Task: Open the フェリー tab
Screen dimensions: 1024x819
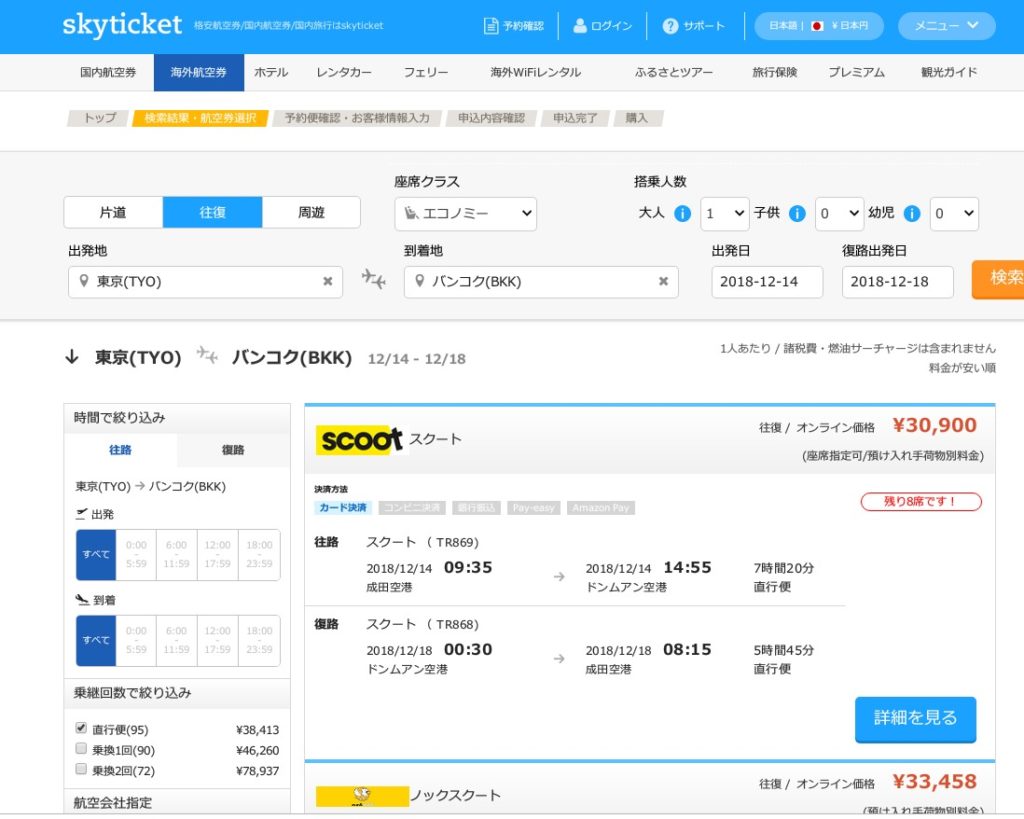Action: pyautogui.click(x=426, y=72)
